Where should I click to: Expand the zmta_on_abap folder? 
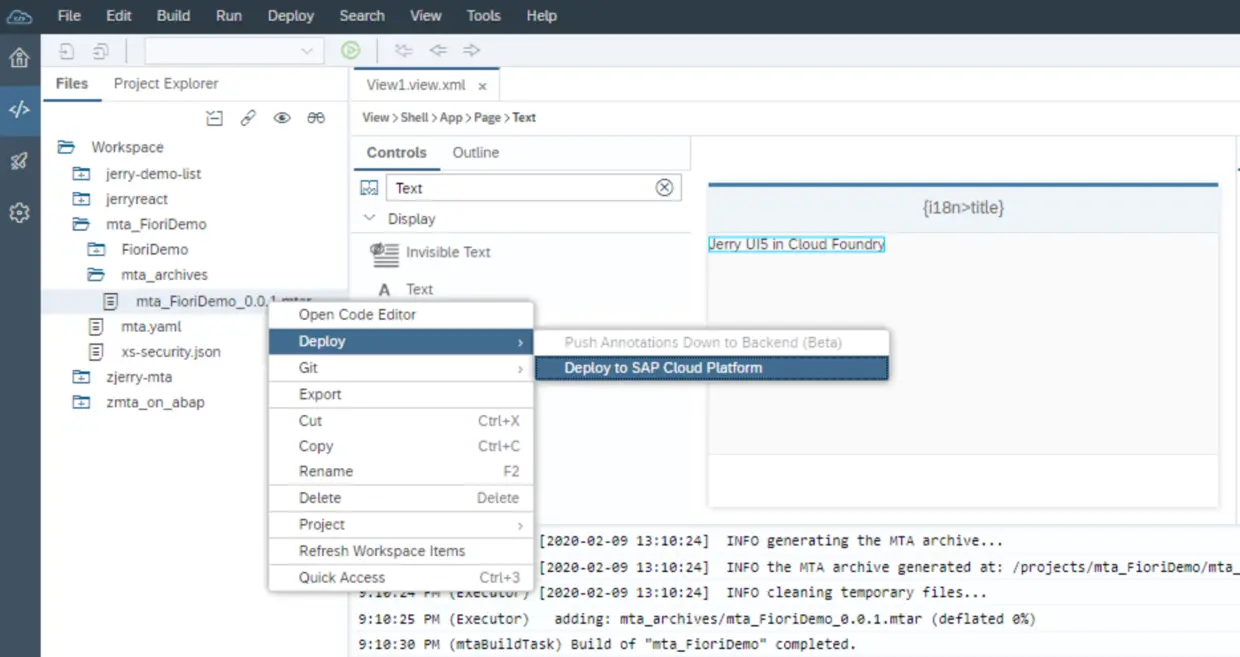pyautogui.click(x=81, y=403)
